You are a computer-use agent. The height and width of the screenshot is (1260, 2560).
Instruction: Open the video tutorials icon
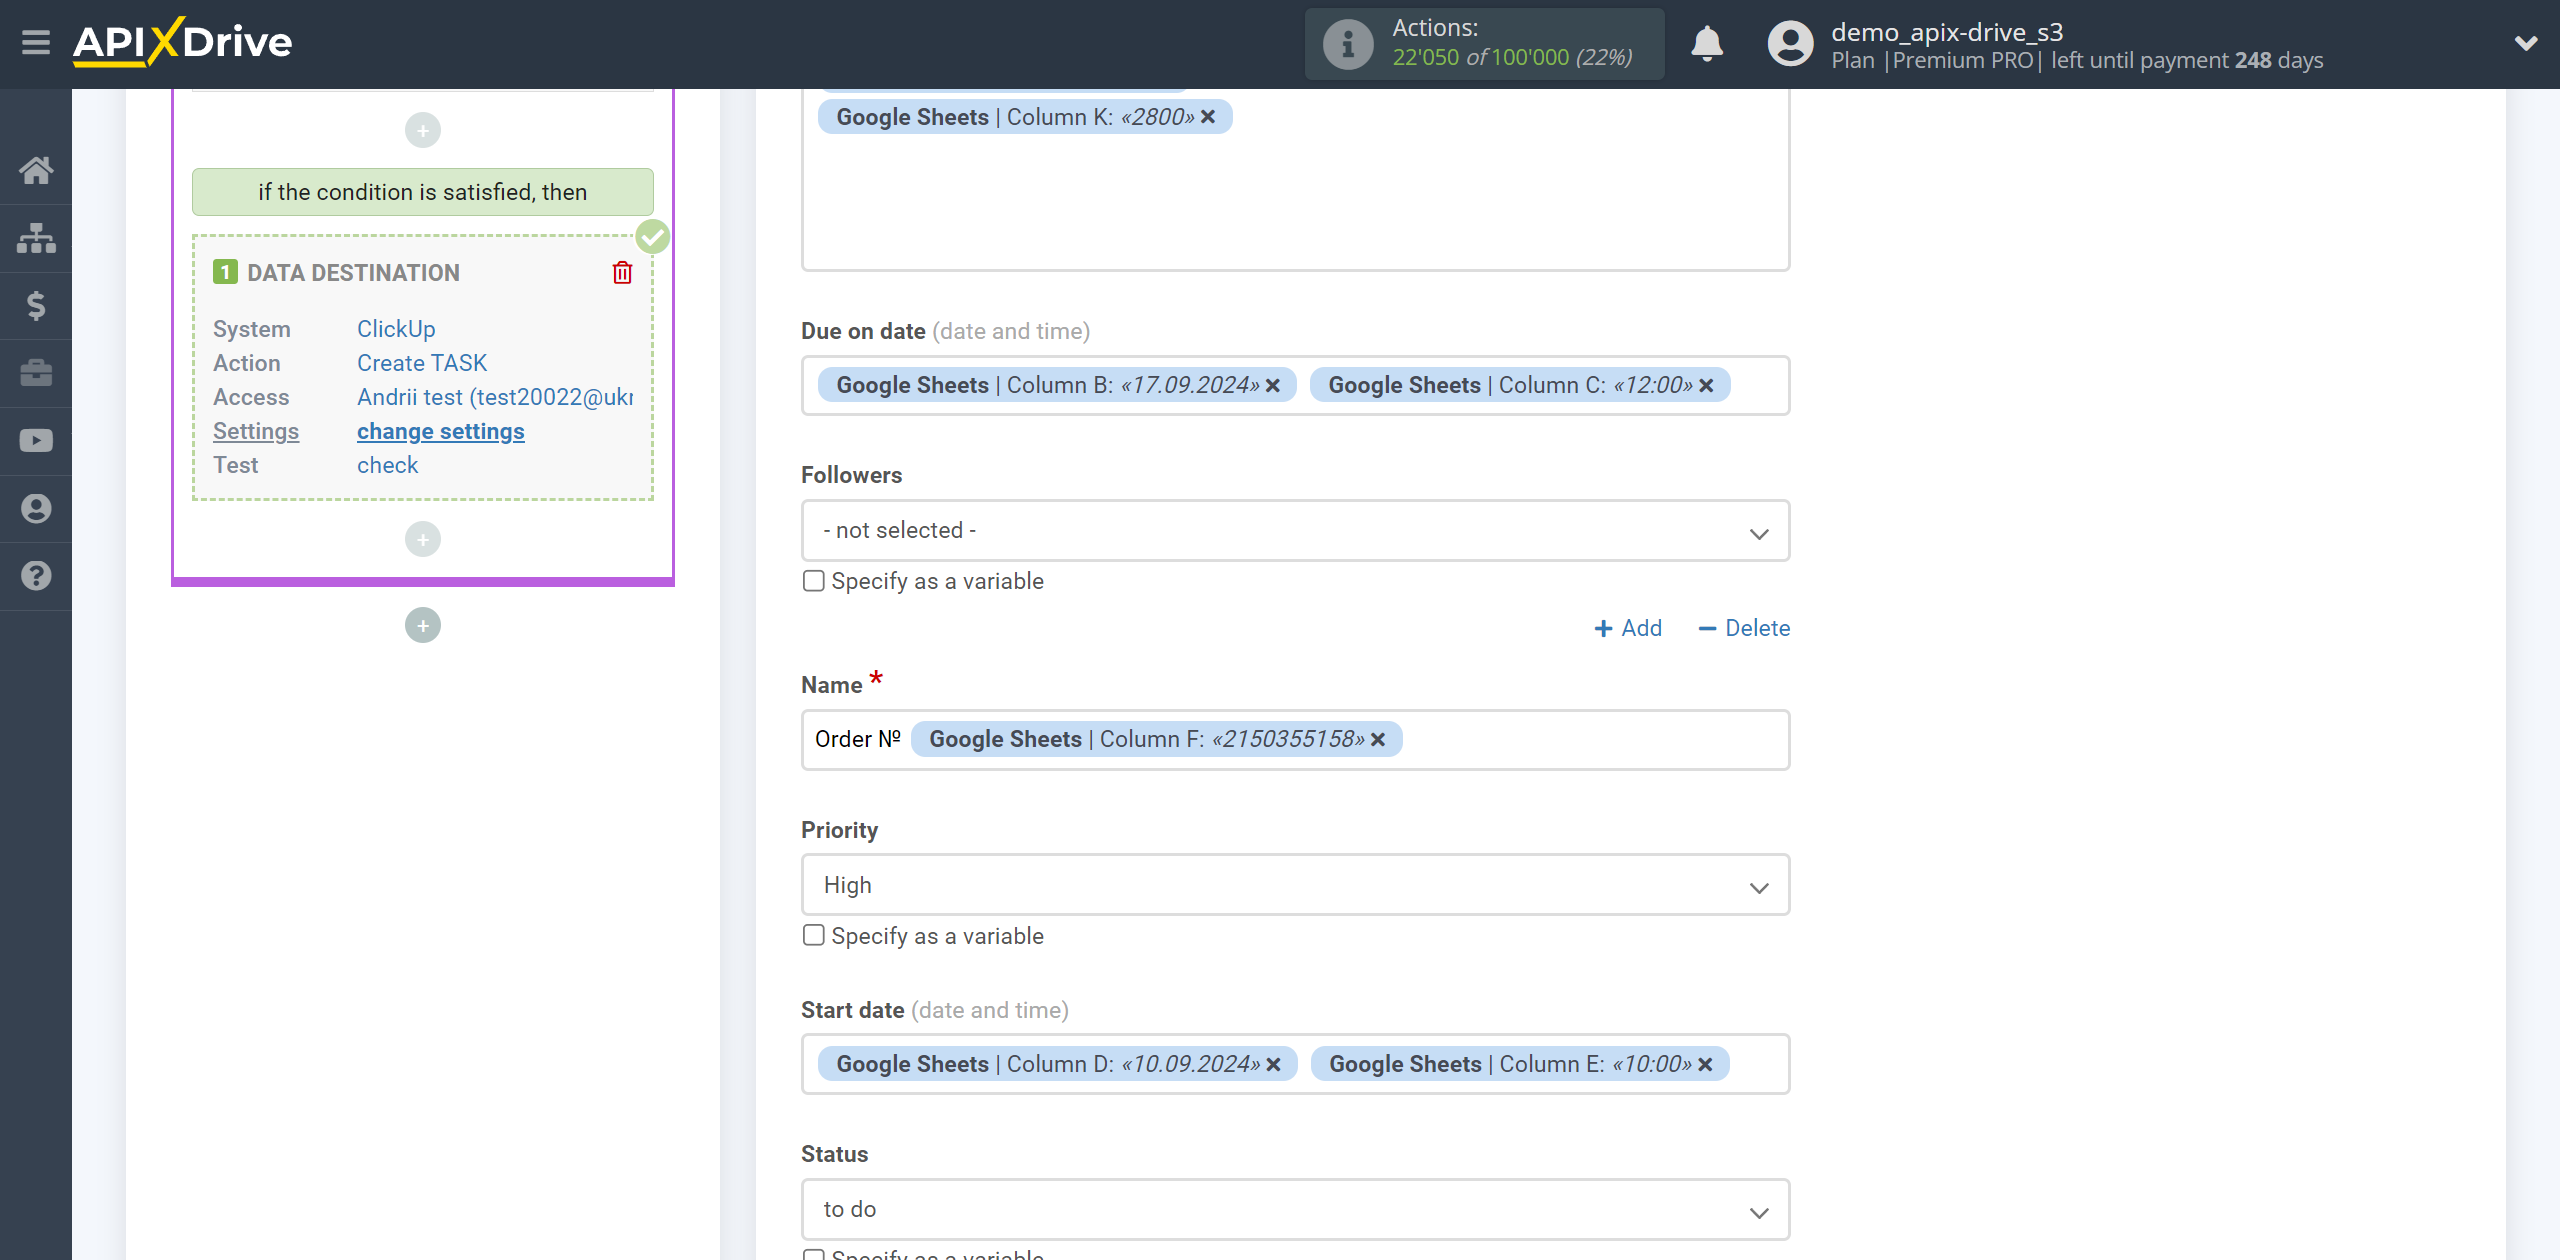[36, 441]
